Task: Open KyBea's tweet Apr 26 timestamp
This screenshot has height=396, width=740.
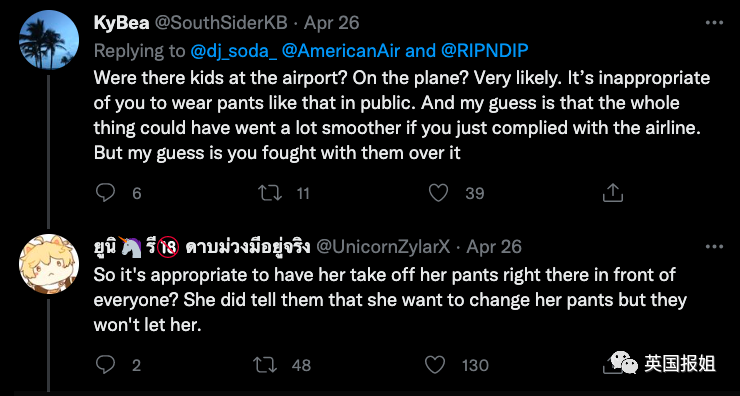Action: 331,23
